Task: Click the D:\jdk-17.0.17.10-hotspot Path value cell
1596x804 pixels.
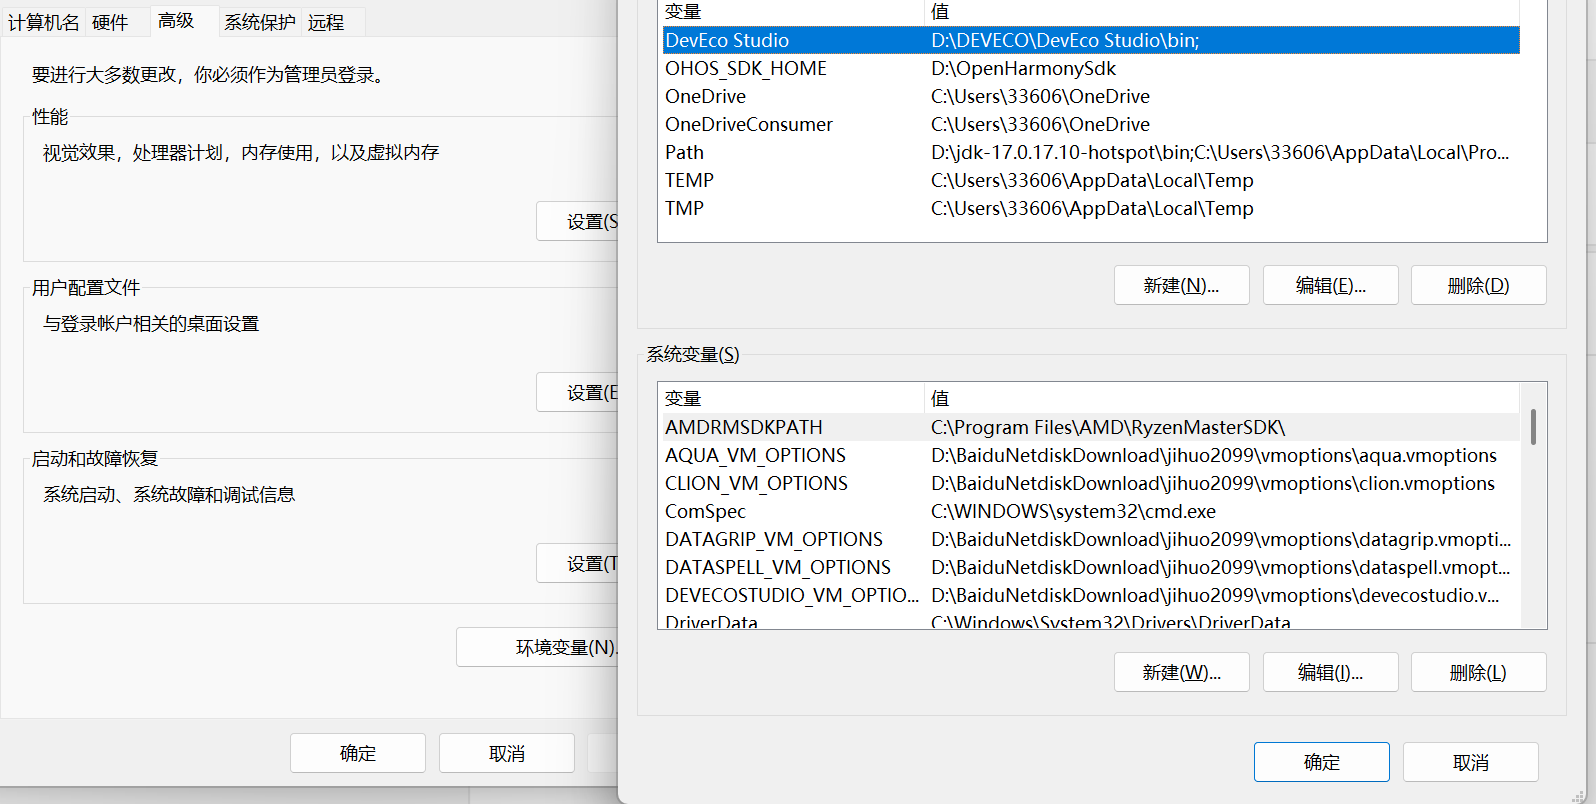Action: point(1219,152)
